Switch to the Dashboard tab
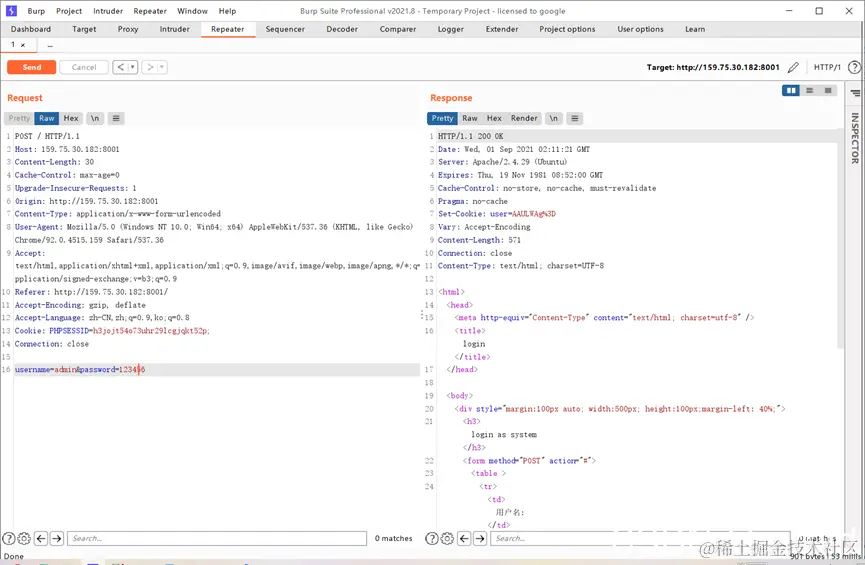Image resolution: width=865 pixels, height=565 pixels. [31, 29]
